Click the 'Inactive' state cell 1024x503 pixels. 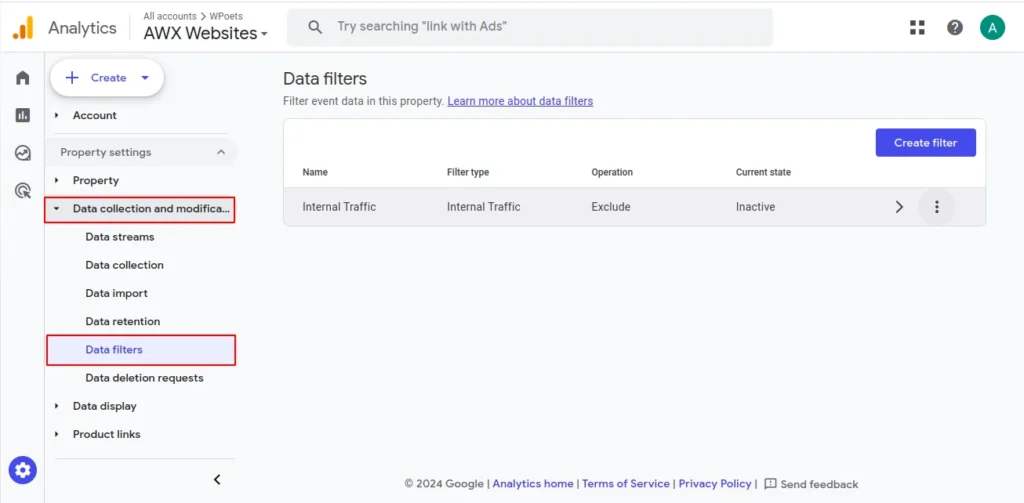pos(755,207)
